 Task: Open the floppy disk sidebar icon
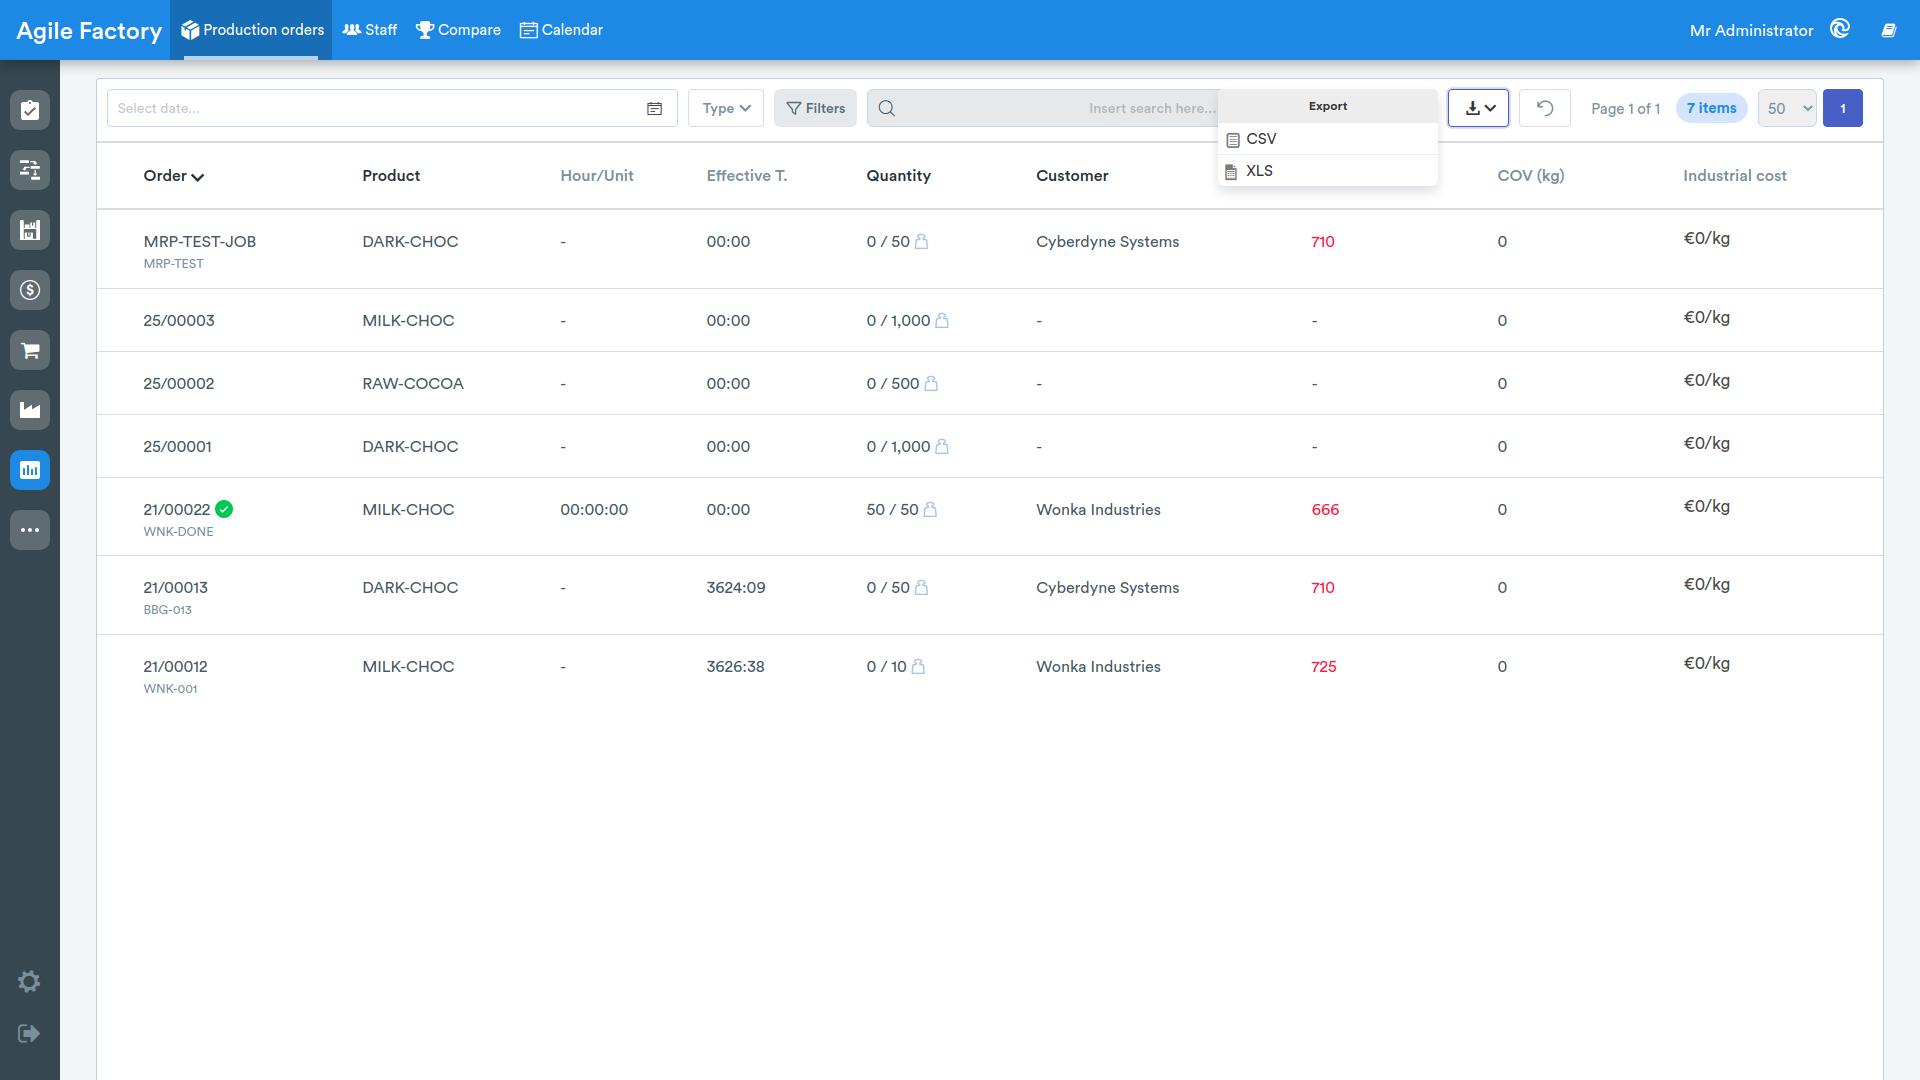(x=30, y=230)
